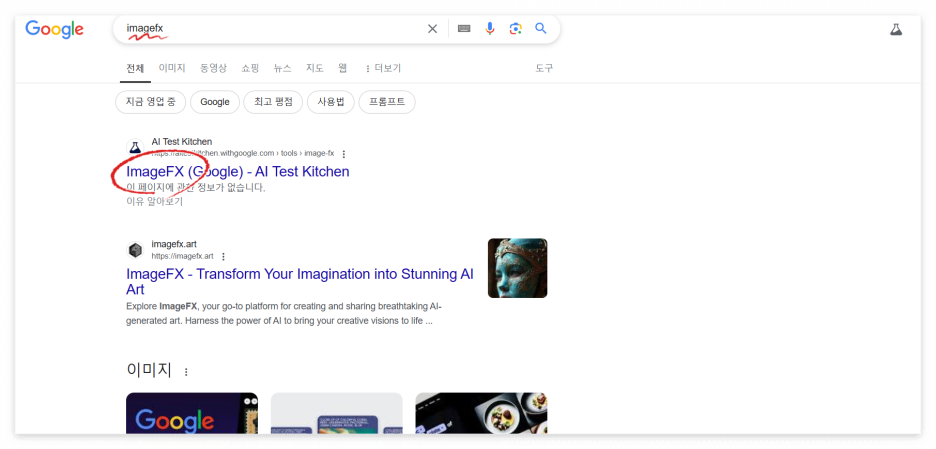Viewport: 936px width, 449px height.
Task: Clear the search box with X
Action: point(432,29)
